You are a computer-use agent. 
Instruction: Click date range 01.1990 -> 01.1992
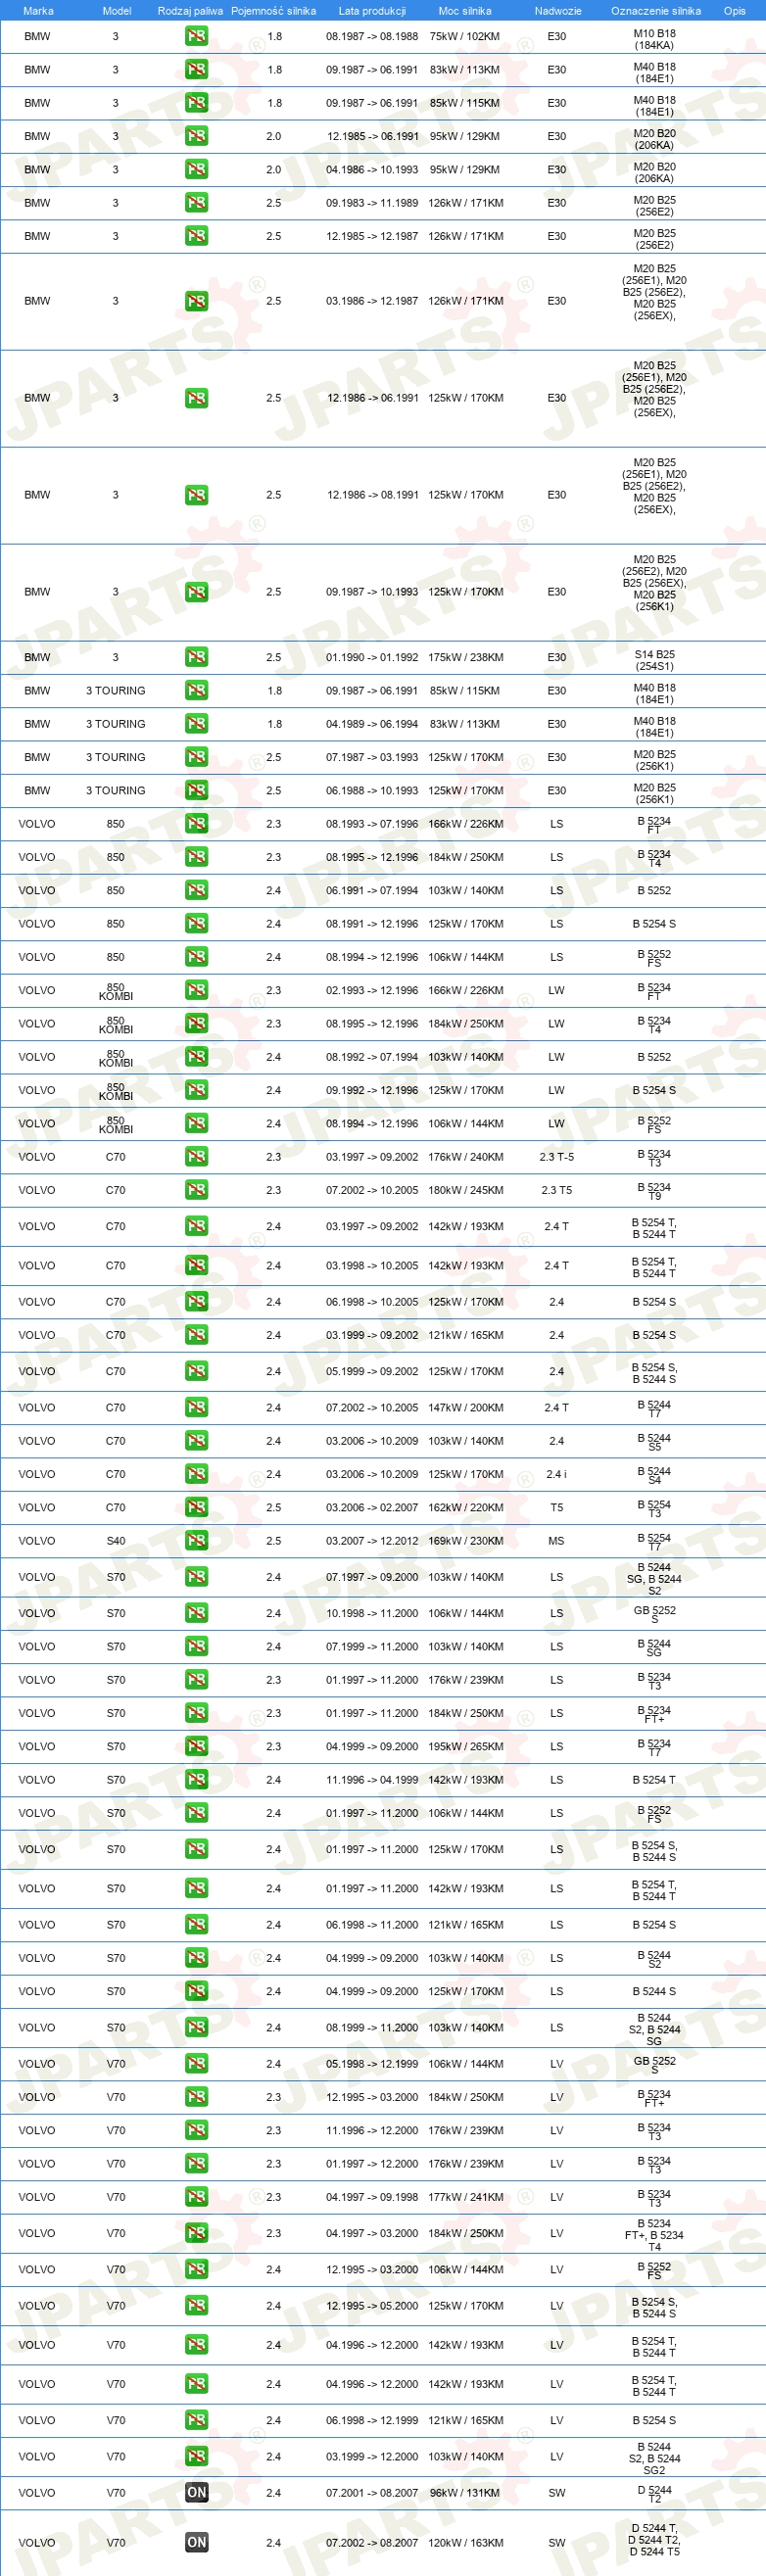[x=372, y=658]
